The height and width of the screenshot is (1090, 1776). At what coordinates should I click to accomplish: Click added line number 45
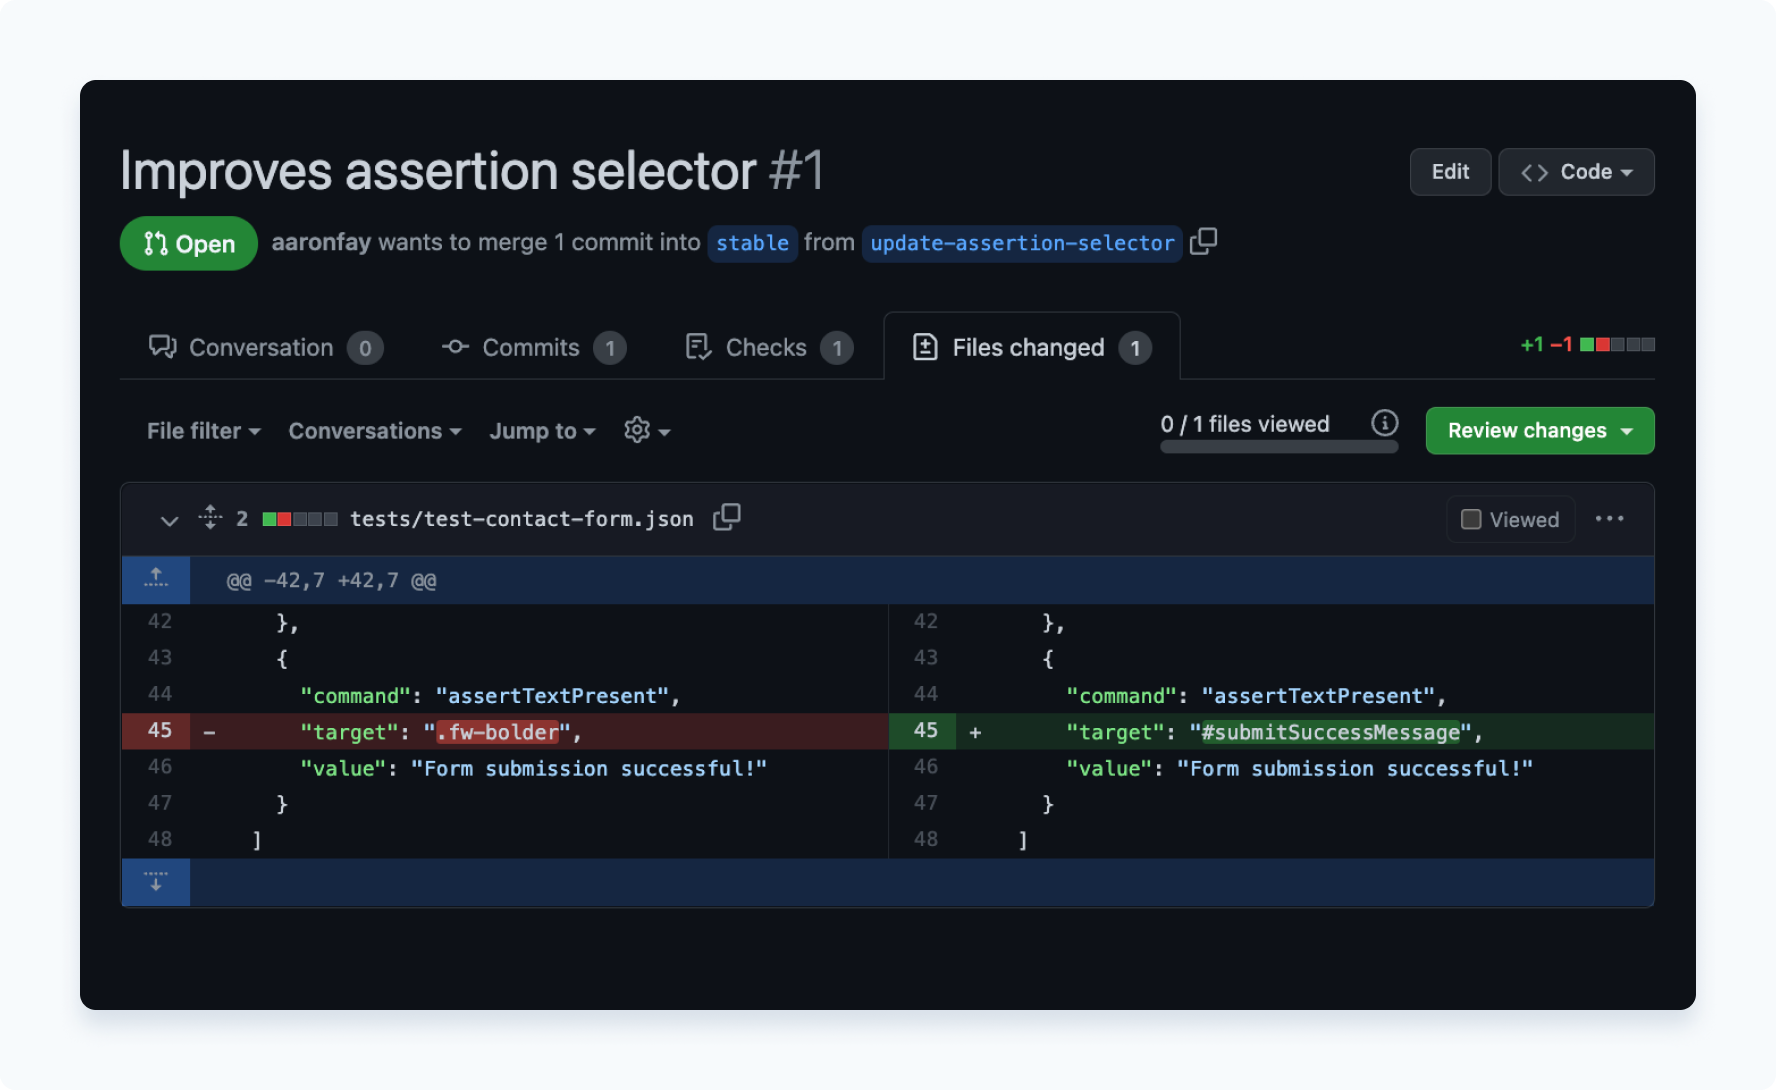[925, 731]
